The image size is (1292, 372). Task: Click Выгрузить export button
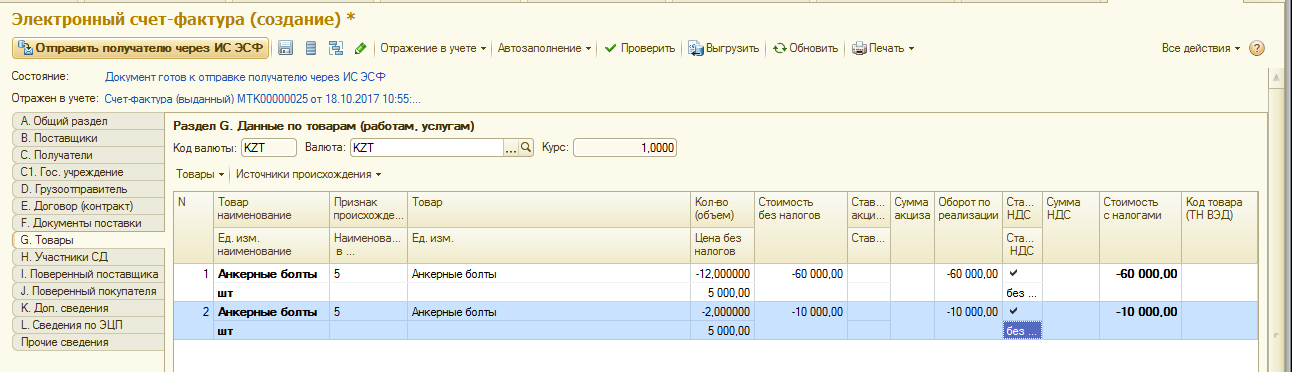(725, 48)
